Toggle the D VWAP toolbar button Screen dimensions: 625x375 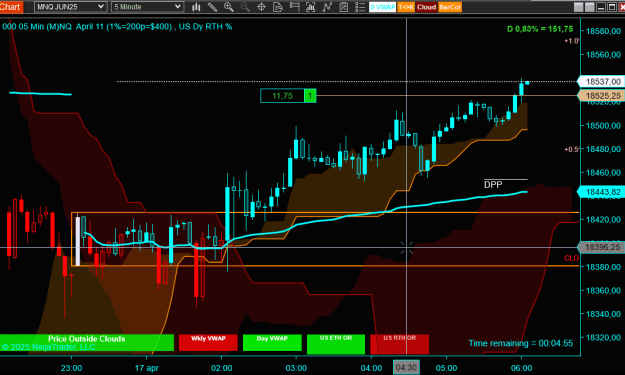382,7
